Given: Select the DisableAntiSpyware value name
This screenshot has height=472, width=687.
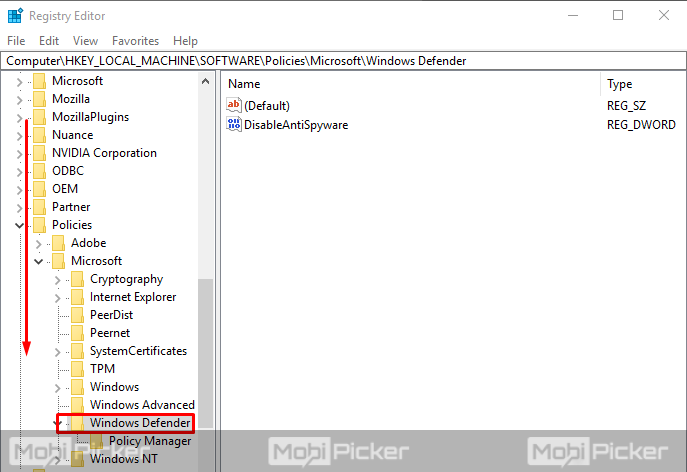Looking at the screenshot, I should pyautogui.click(x=296, y=125).
